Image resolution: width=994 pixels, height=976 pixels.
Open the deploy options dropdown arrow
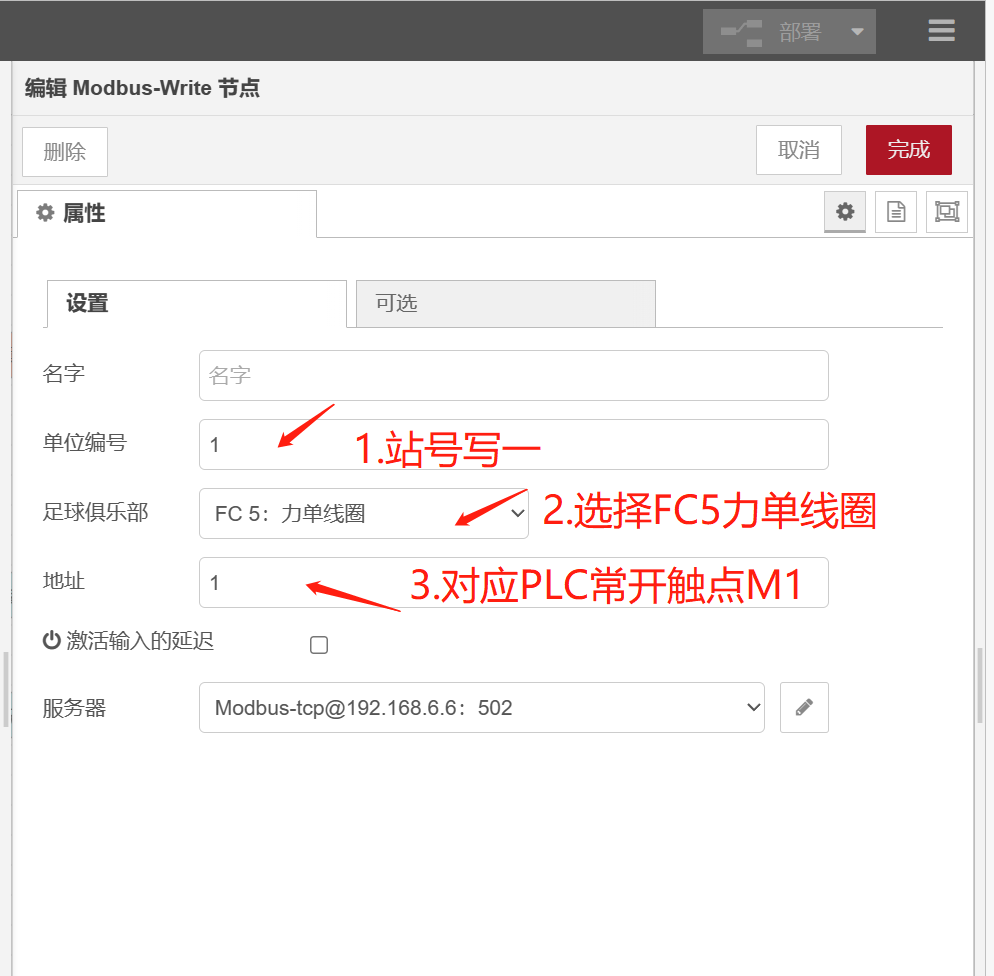pyautogui.click(x=857, y=31)
